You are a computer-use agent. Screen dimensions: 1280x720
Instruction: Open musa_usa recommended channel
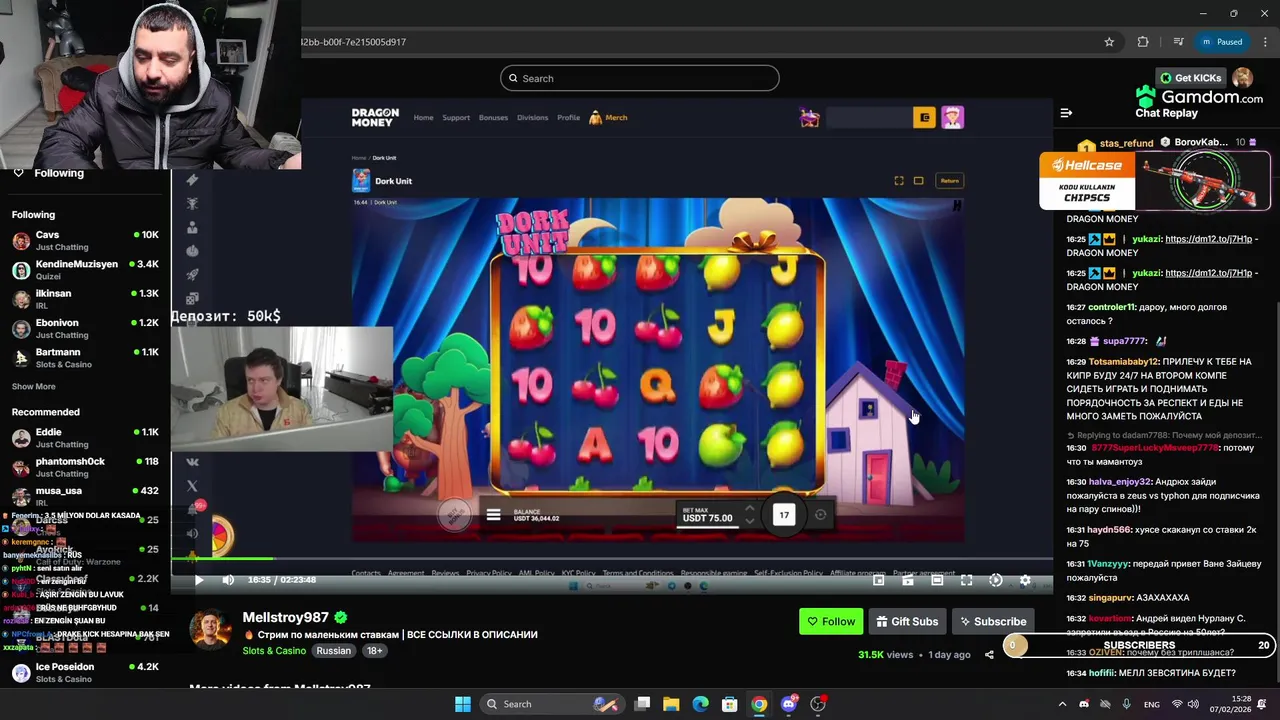85,496
